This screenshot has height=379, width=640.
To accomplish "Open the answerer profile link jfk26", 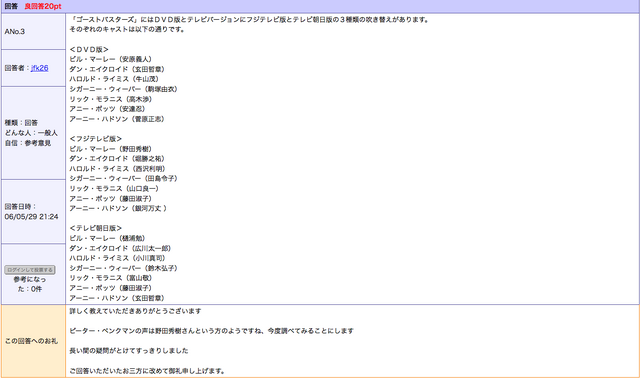I will 40,68.
